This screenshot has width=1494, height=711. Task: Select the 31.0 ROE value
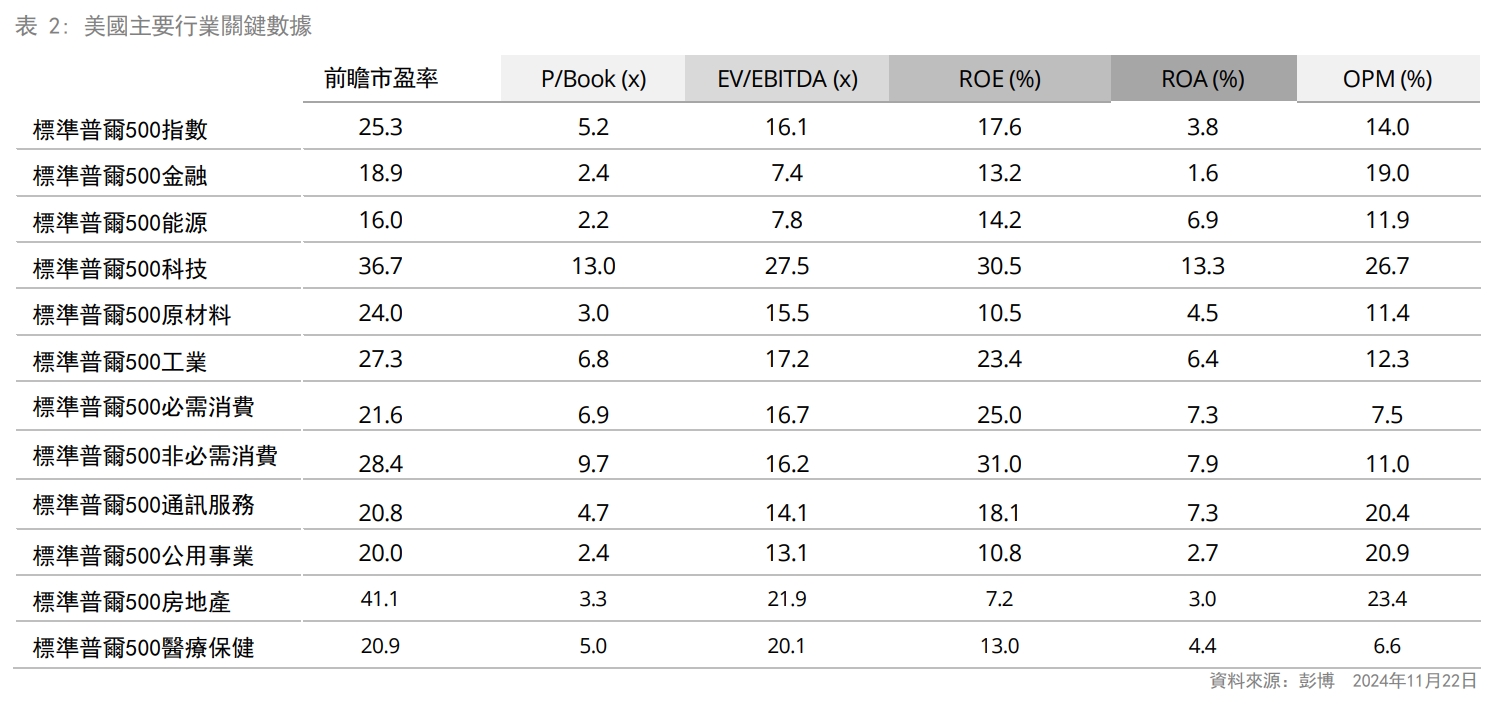(x=999, y=464)
